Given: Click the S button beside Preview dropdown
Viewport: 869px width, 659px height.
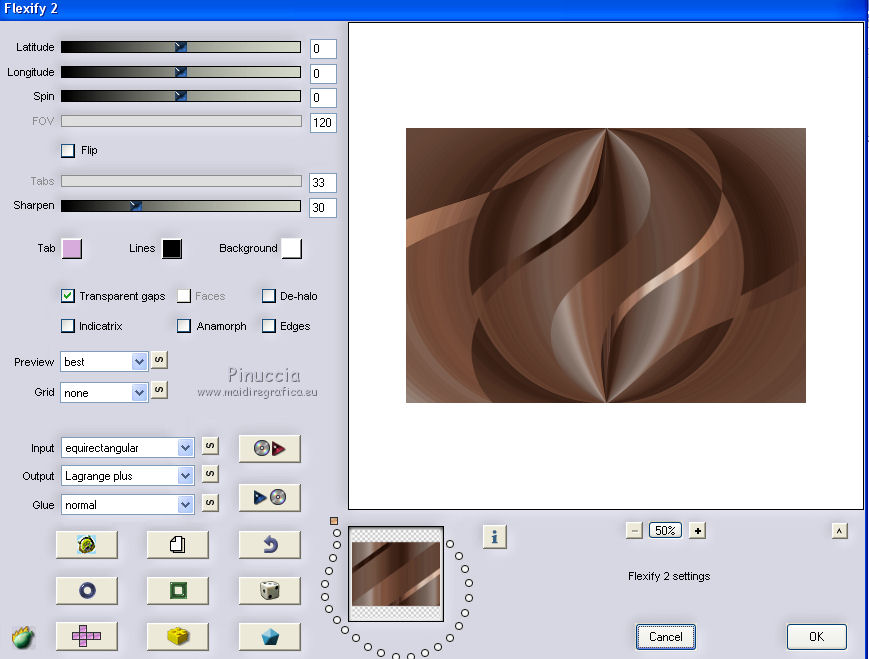Looking at the screenshot, I should click(x=159, y=360).
